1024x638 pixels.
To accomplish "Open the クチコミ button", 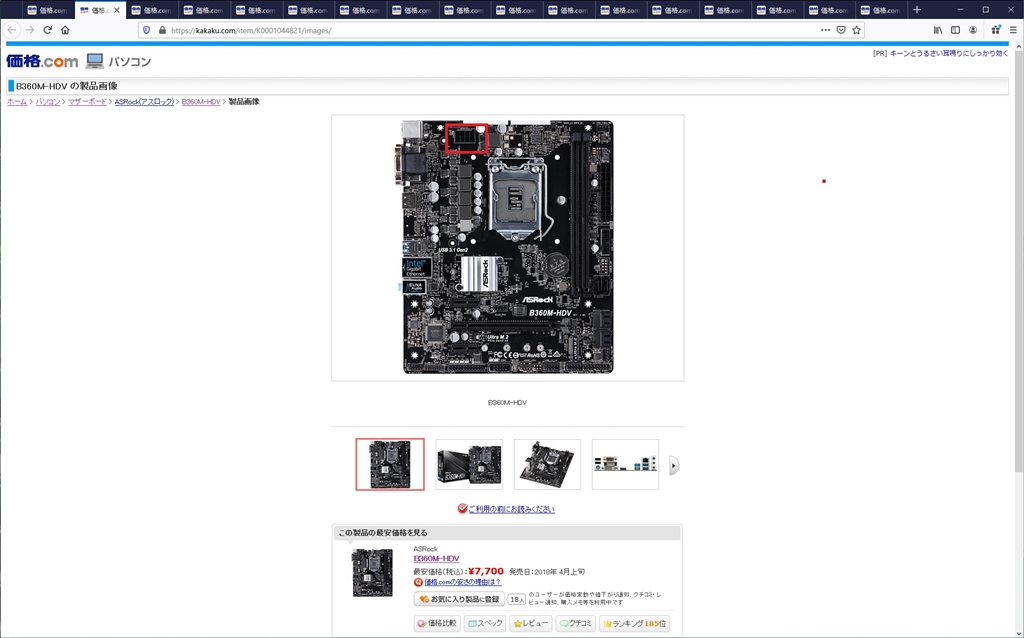I will coord(575,624).
